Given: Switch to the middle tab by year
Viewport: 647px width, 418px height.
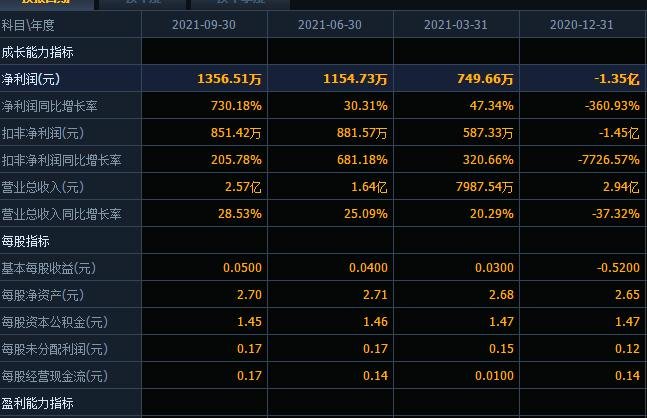Looking at the screenshot, I should (x=143, y=3).
